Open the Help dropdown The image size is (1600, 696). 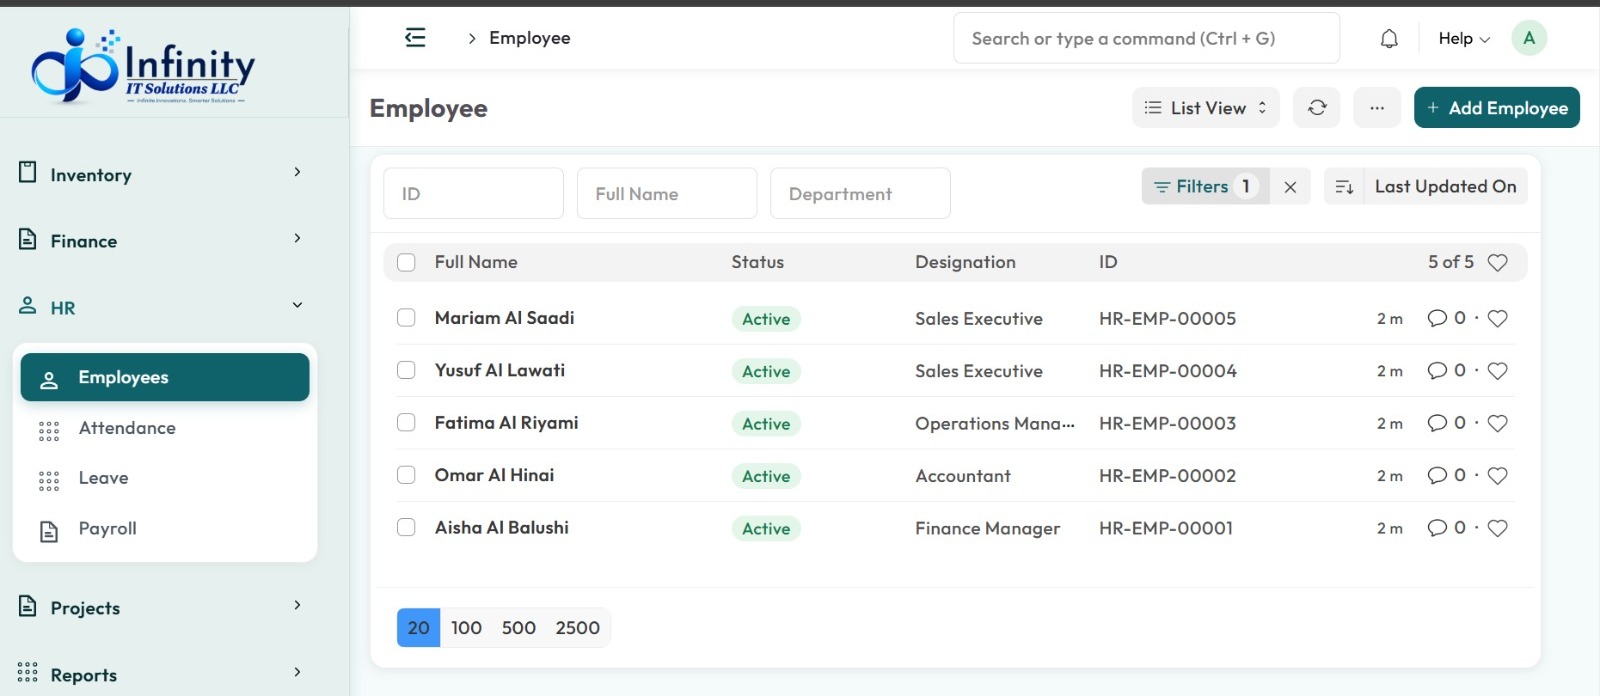(1464, 39)
